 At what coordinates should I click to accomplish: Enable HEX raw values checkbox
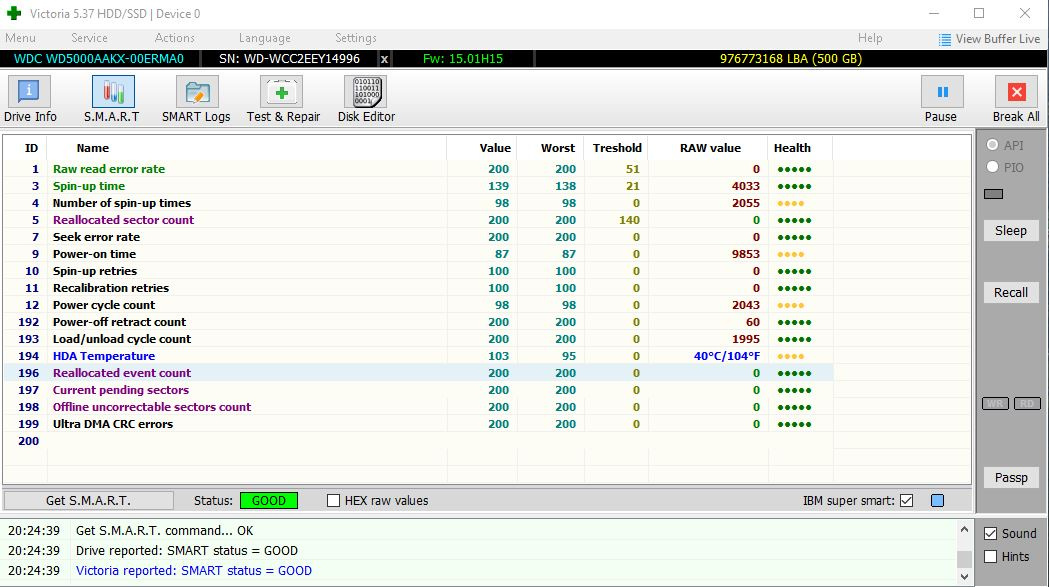pos(334,501)
